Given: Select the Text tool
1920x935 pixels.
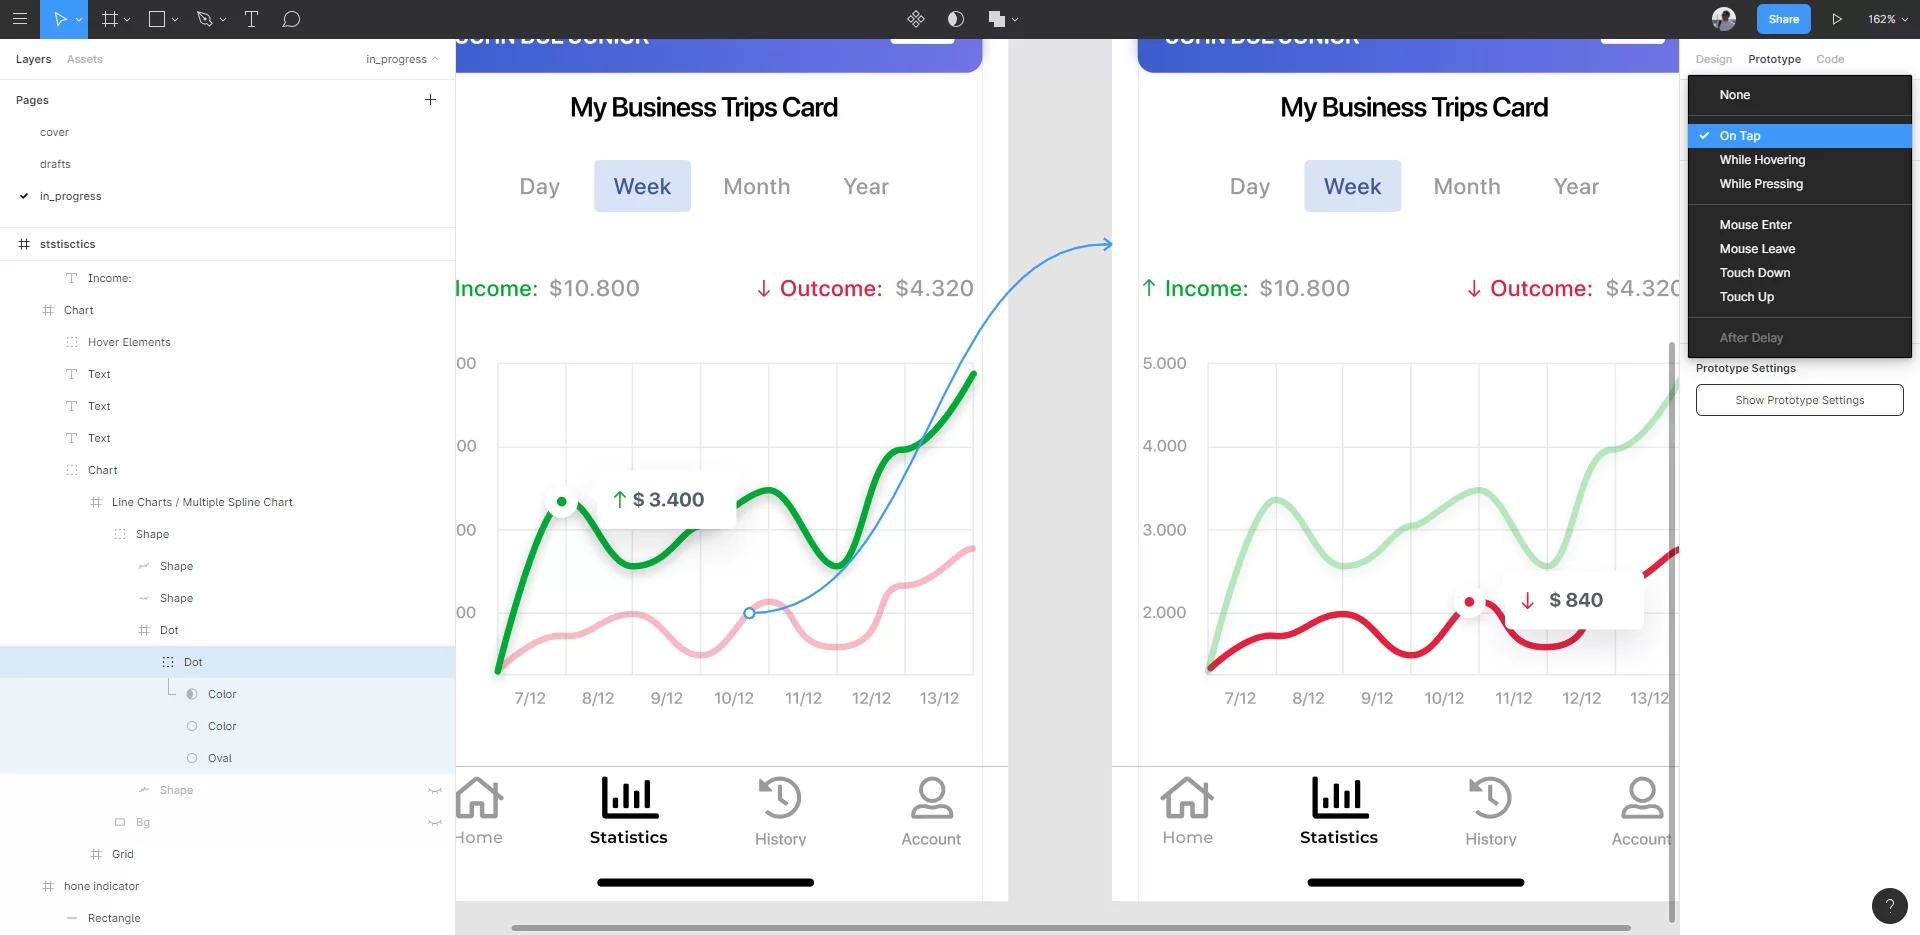Looking at the screenshot, I should coord(251,19).
